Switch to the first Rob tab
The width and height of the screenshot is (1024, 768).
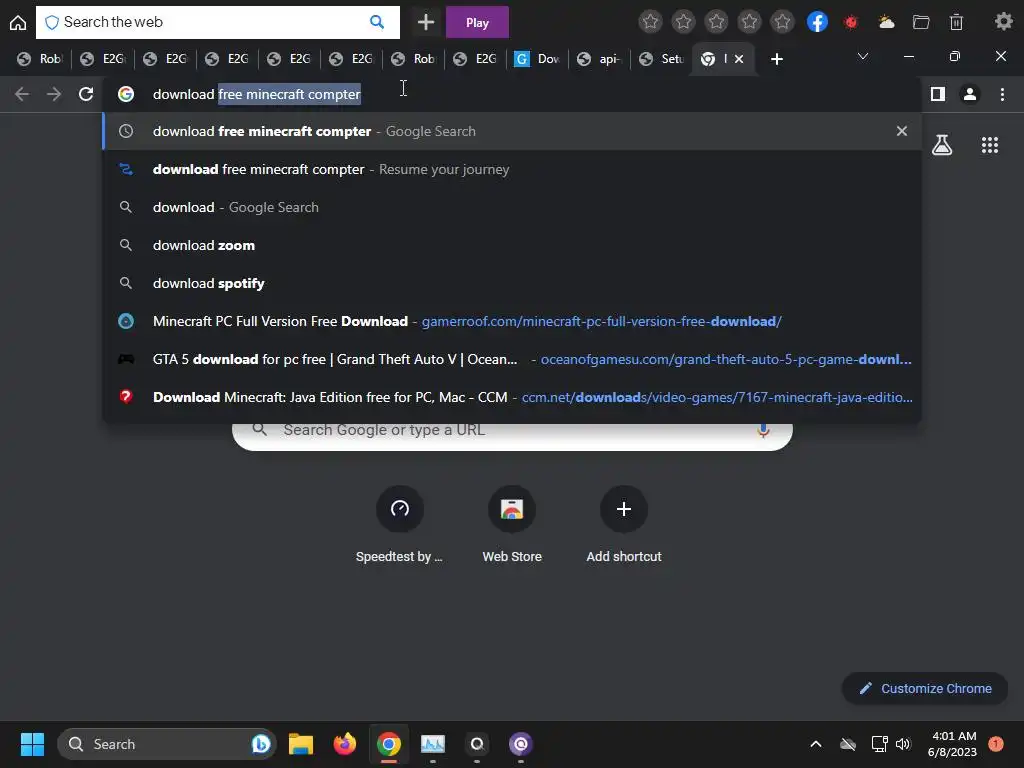pos(40,59)
